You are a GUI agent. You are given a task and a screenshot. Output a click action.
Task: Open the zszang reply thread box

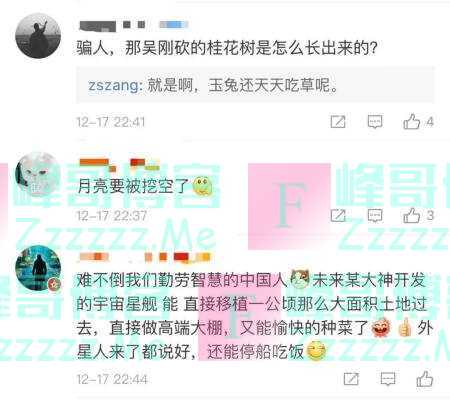pos(255,85)
